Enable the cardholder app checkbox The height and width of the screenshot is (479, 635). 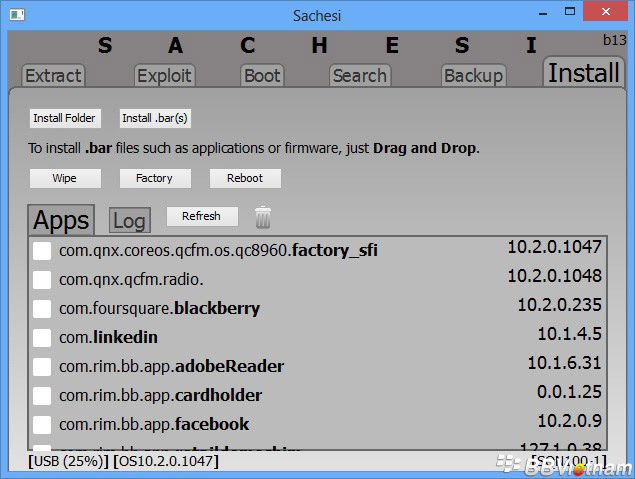(42, 396)
